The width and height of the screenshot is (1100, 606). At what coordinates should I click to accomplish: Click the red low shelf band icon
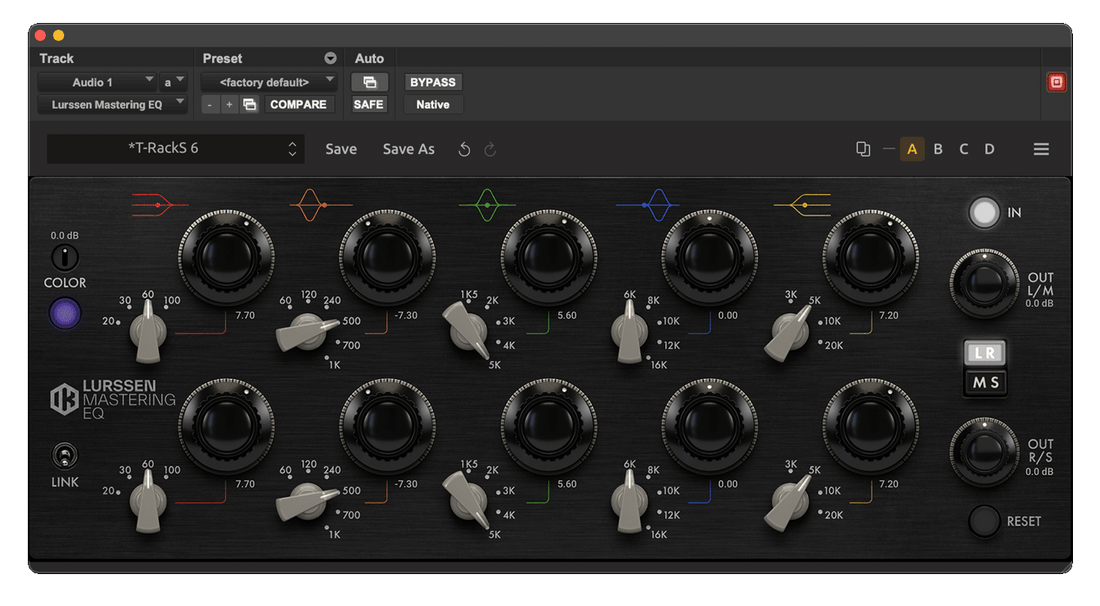(x=160, y=205)
